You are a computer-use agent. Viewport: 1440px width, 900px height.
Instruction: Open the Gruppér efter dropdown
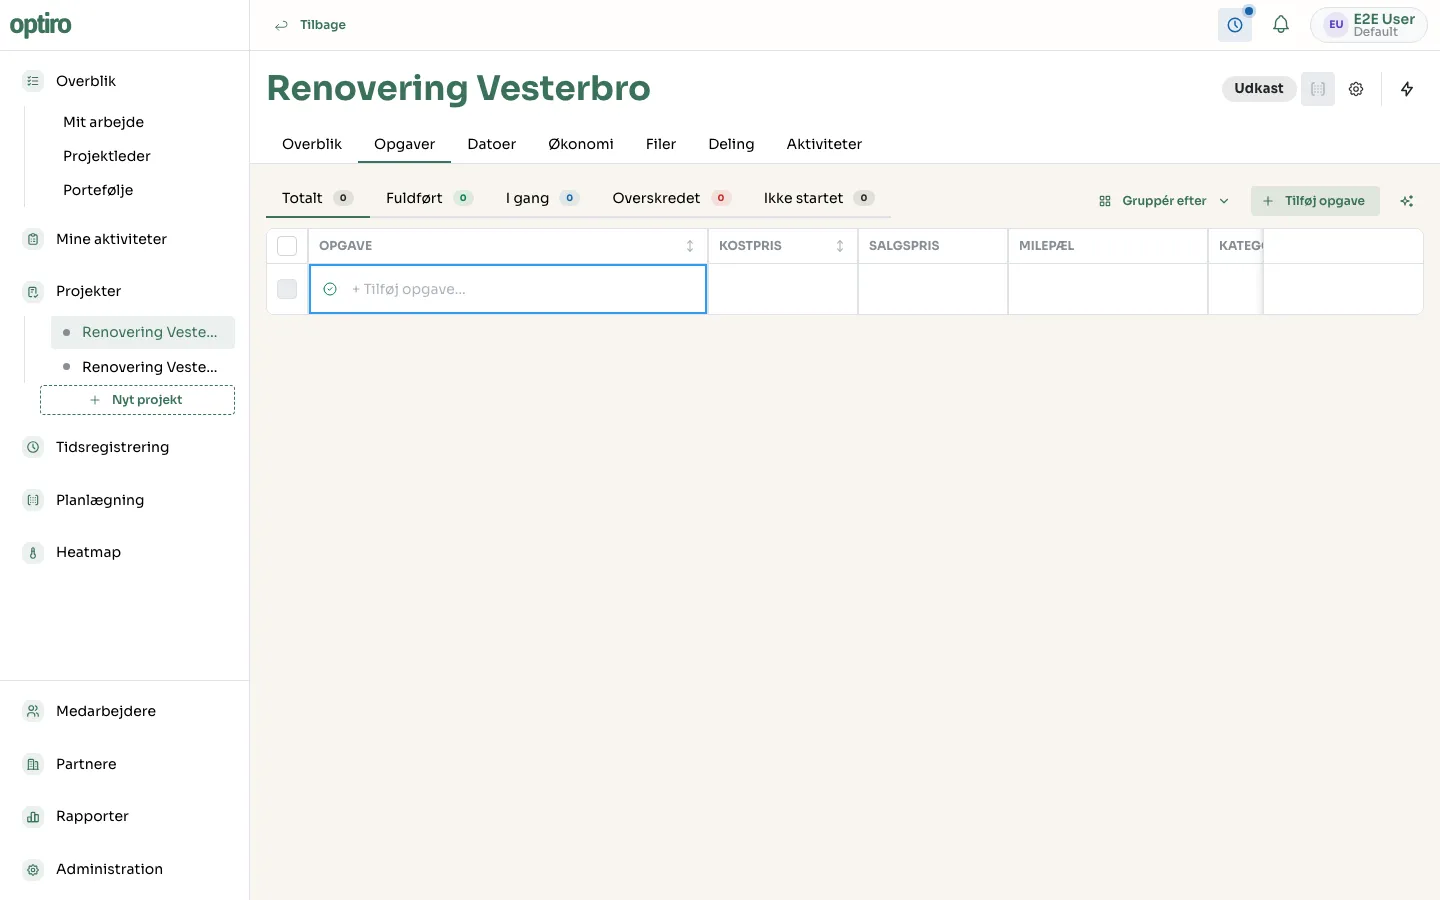coord(1164,201)
